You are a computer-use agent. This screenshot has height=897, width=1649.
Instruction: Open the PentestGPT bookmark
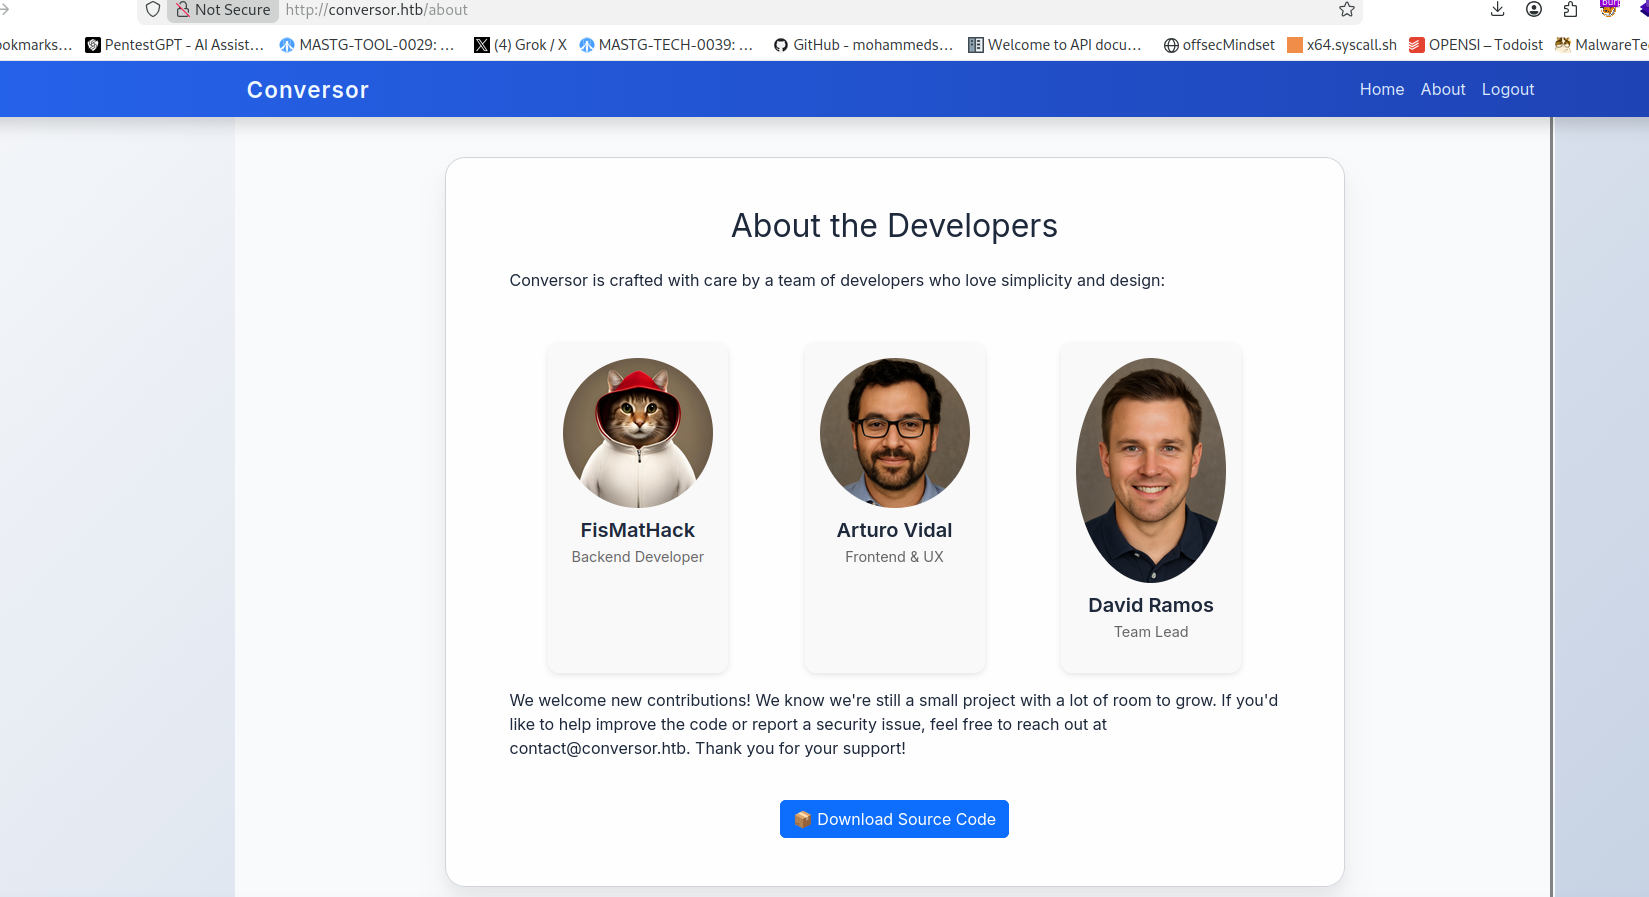click(175, 45)
